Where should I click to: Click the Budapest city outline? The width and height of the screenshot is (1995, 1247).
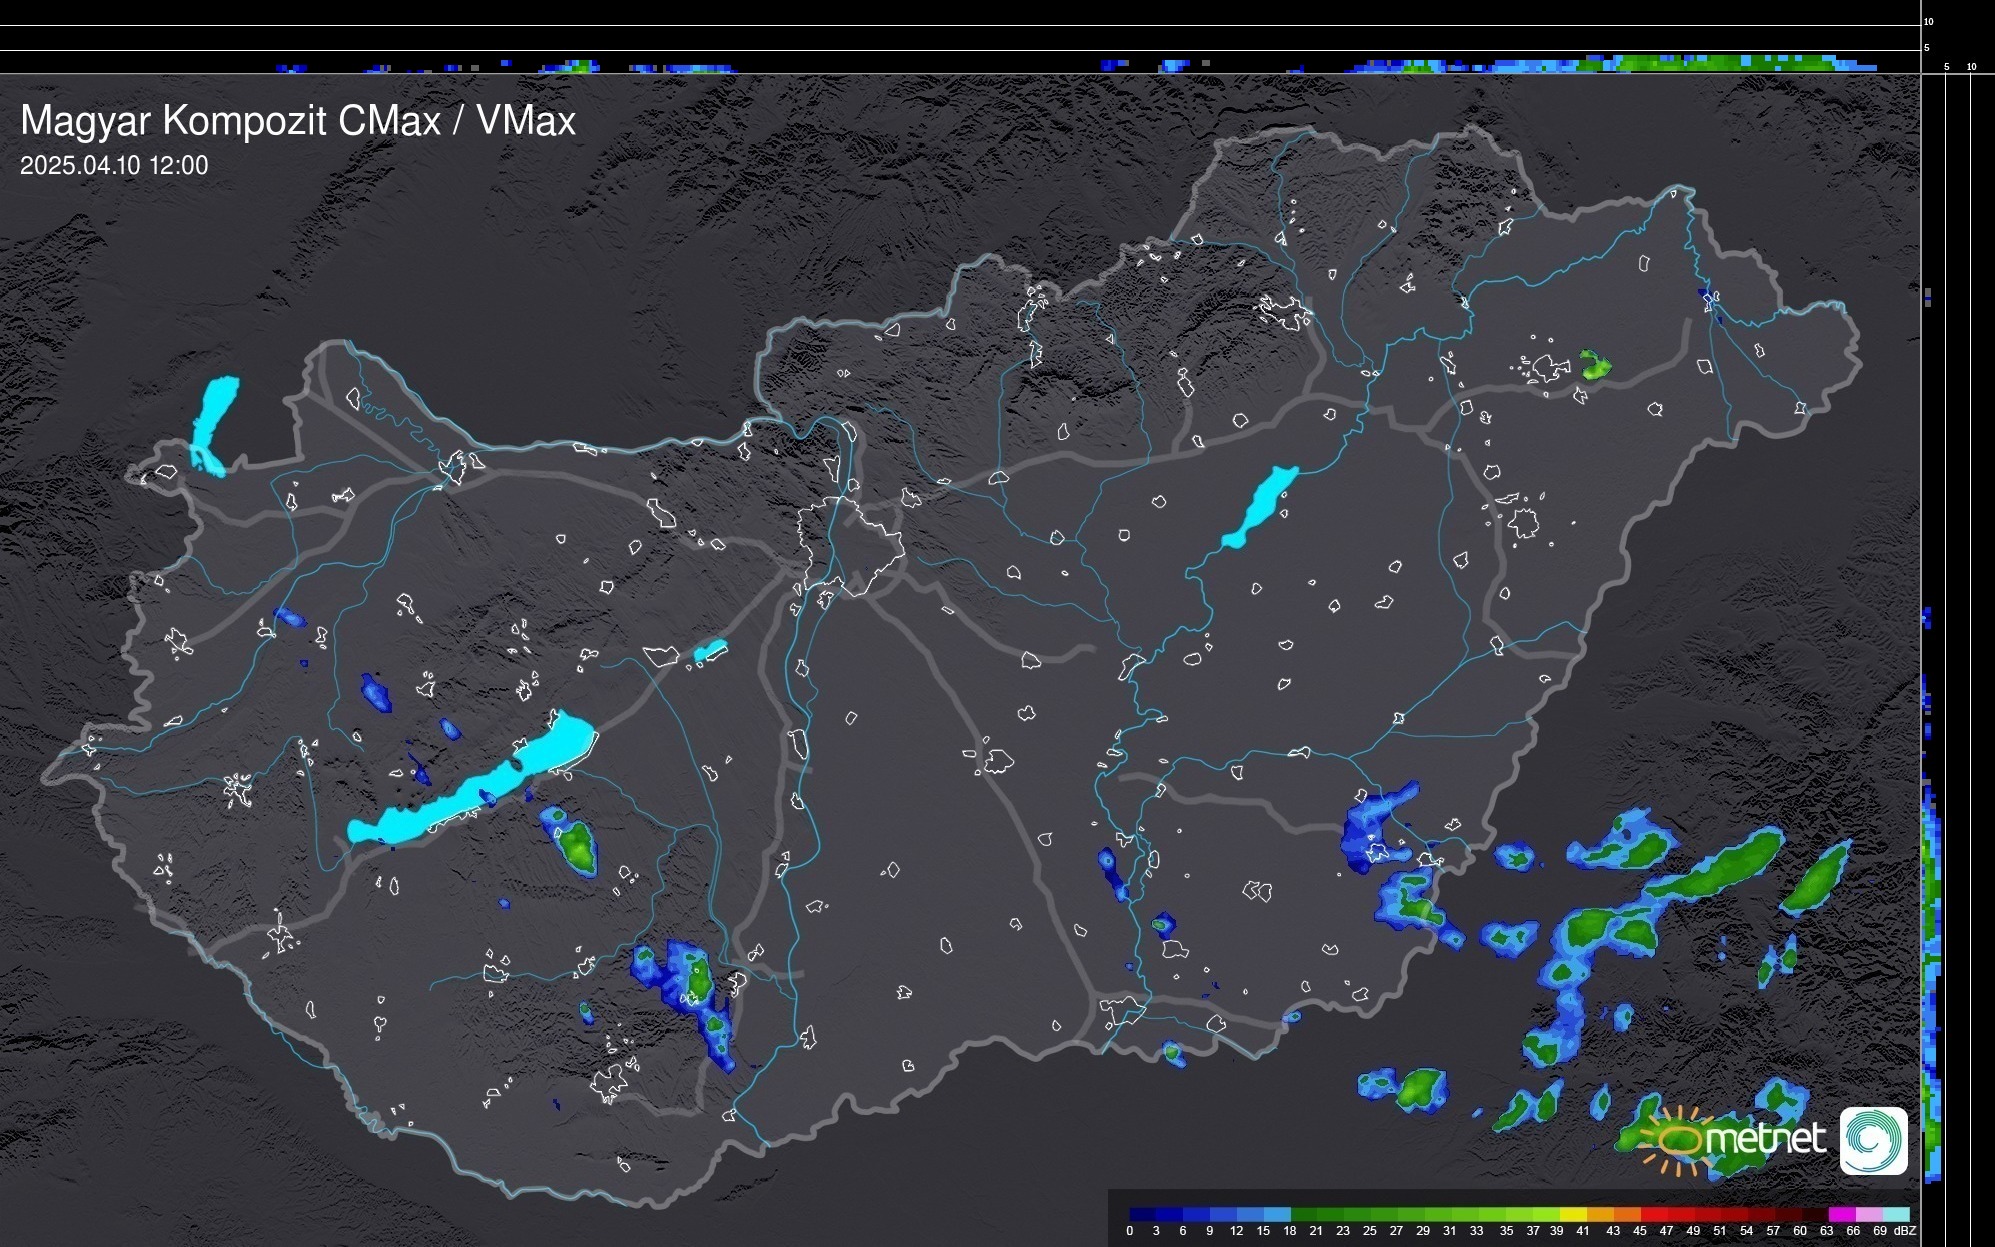click(850, 545)
